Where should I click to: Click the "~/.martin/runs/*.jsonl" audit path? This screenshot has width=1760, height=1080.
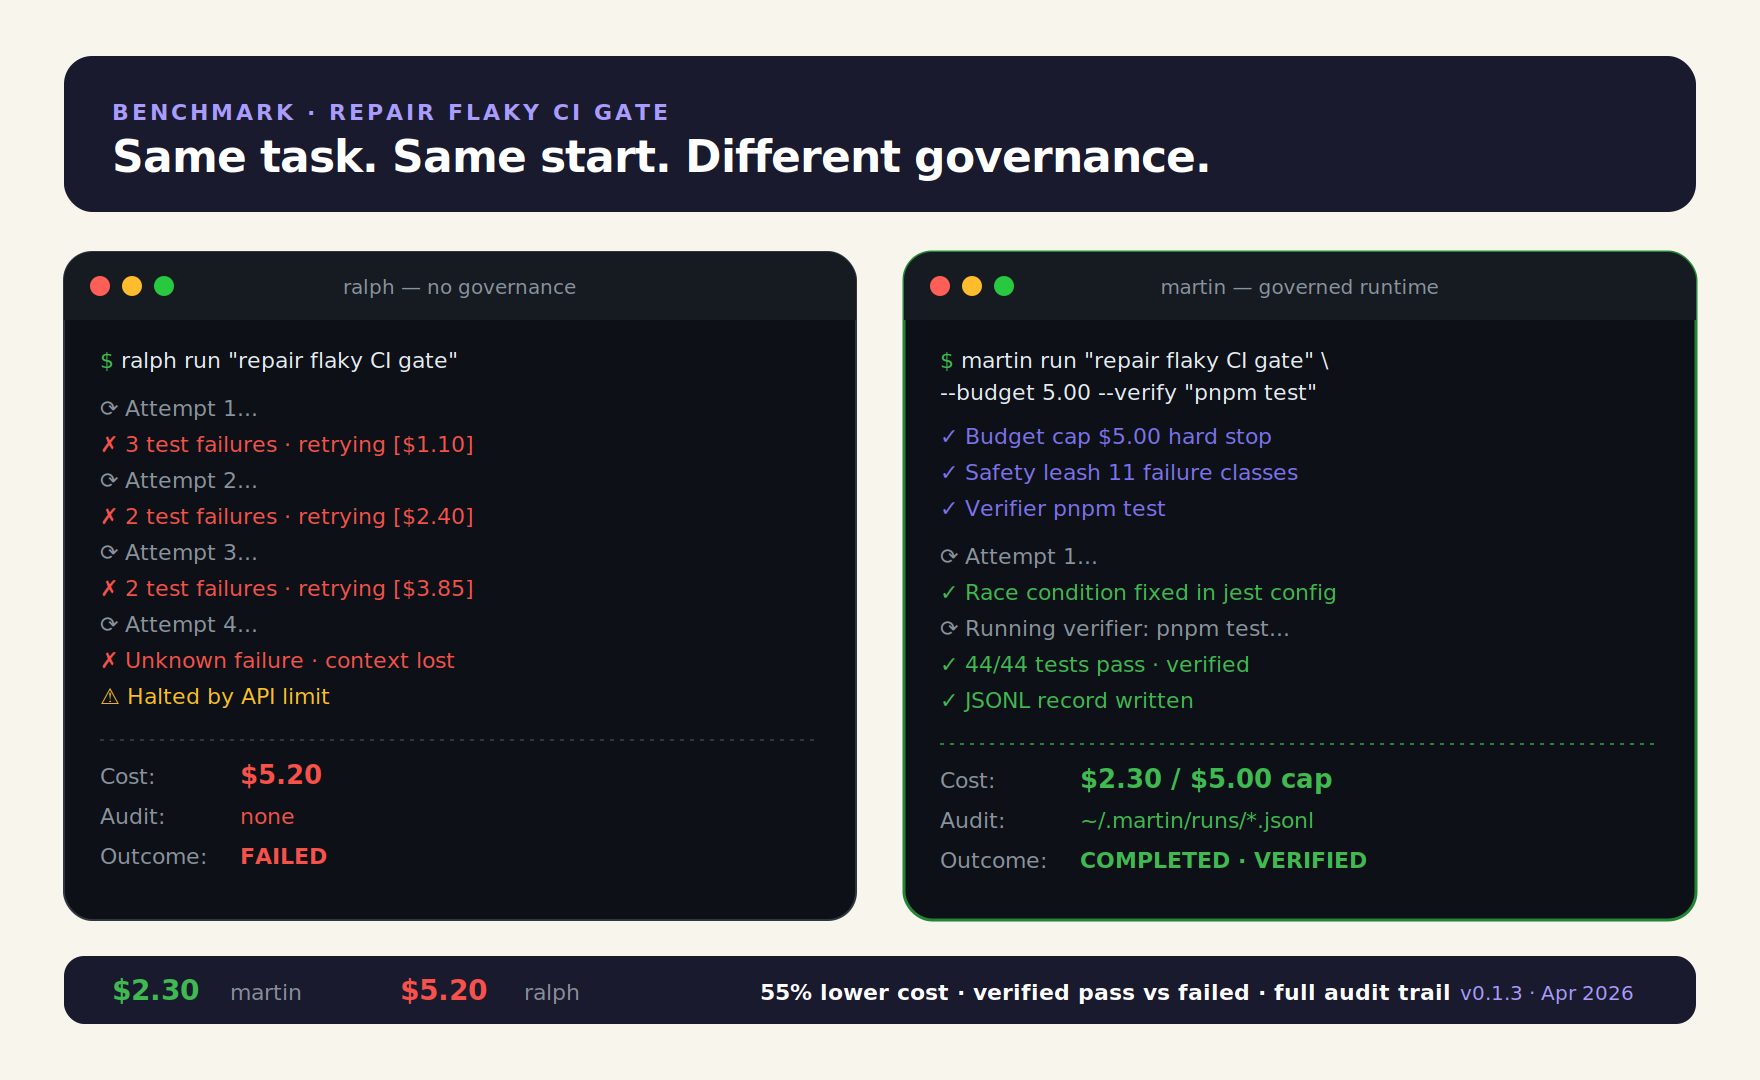1197,820
